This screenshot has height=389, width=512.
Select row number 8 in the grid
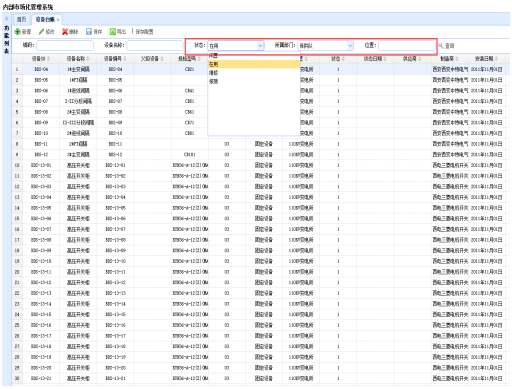tap(17, 144)
